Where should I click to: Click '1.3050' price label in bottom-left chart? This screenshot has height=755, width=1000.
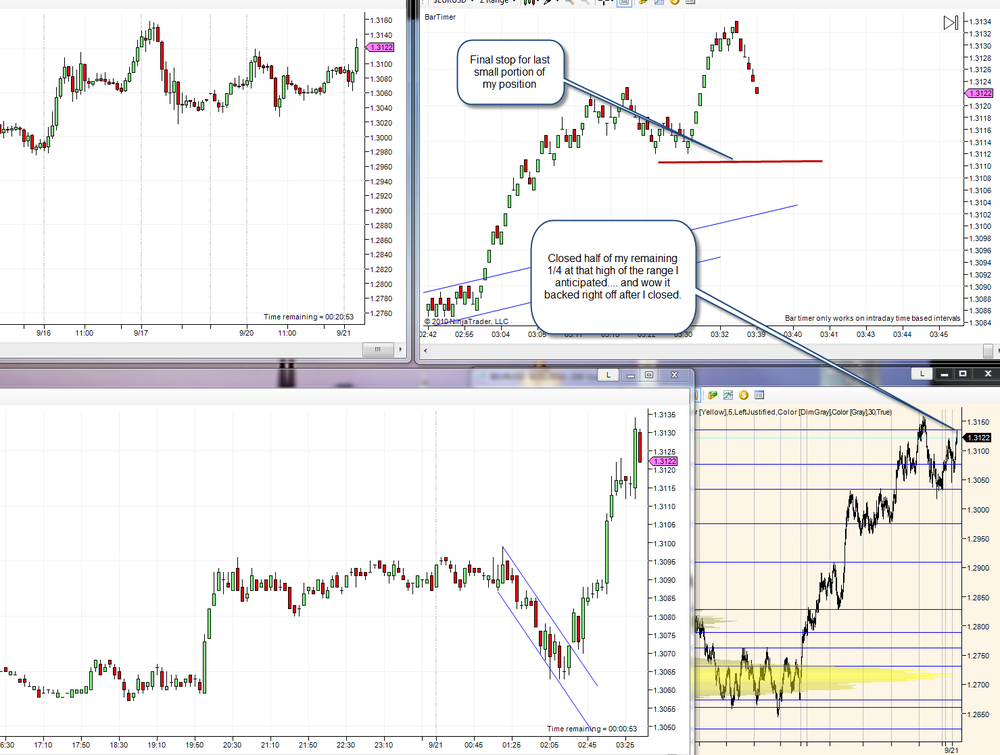coord(664,728)
